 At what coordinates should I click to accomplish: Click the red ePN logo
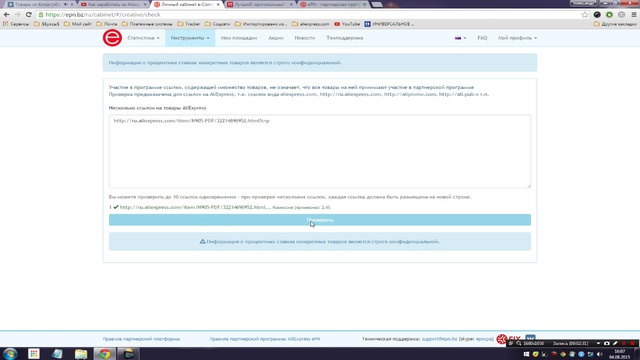coord(112,38)
